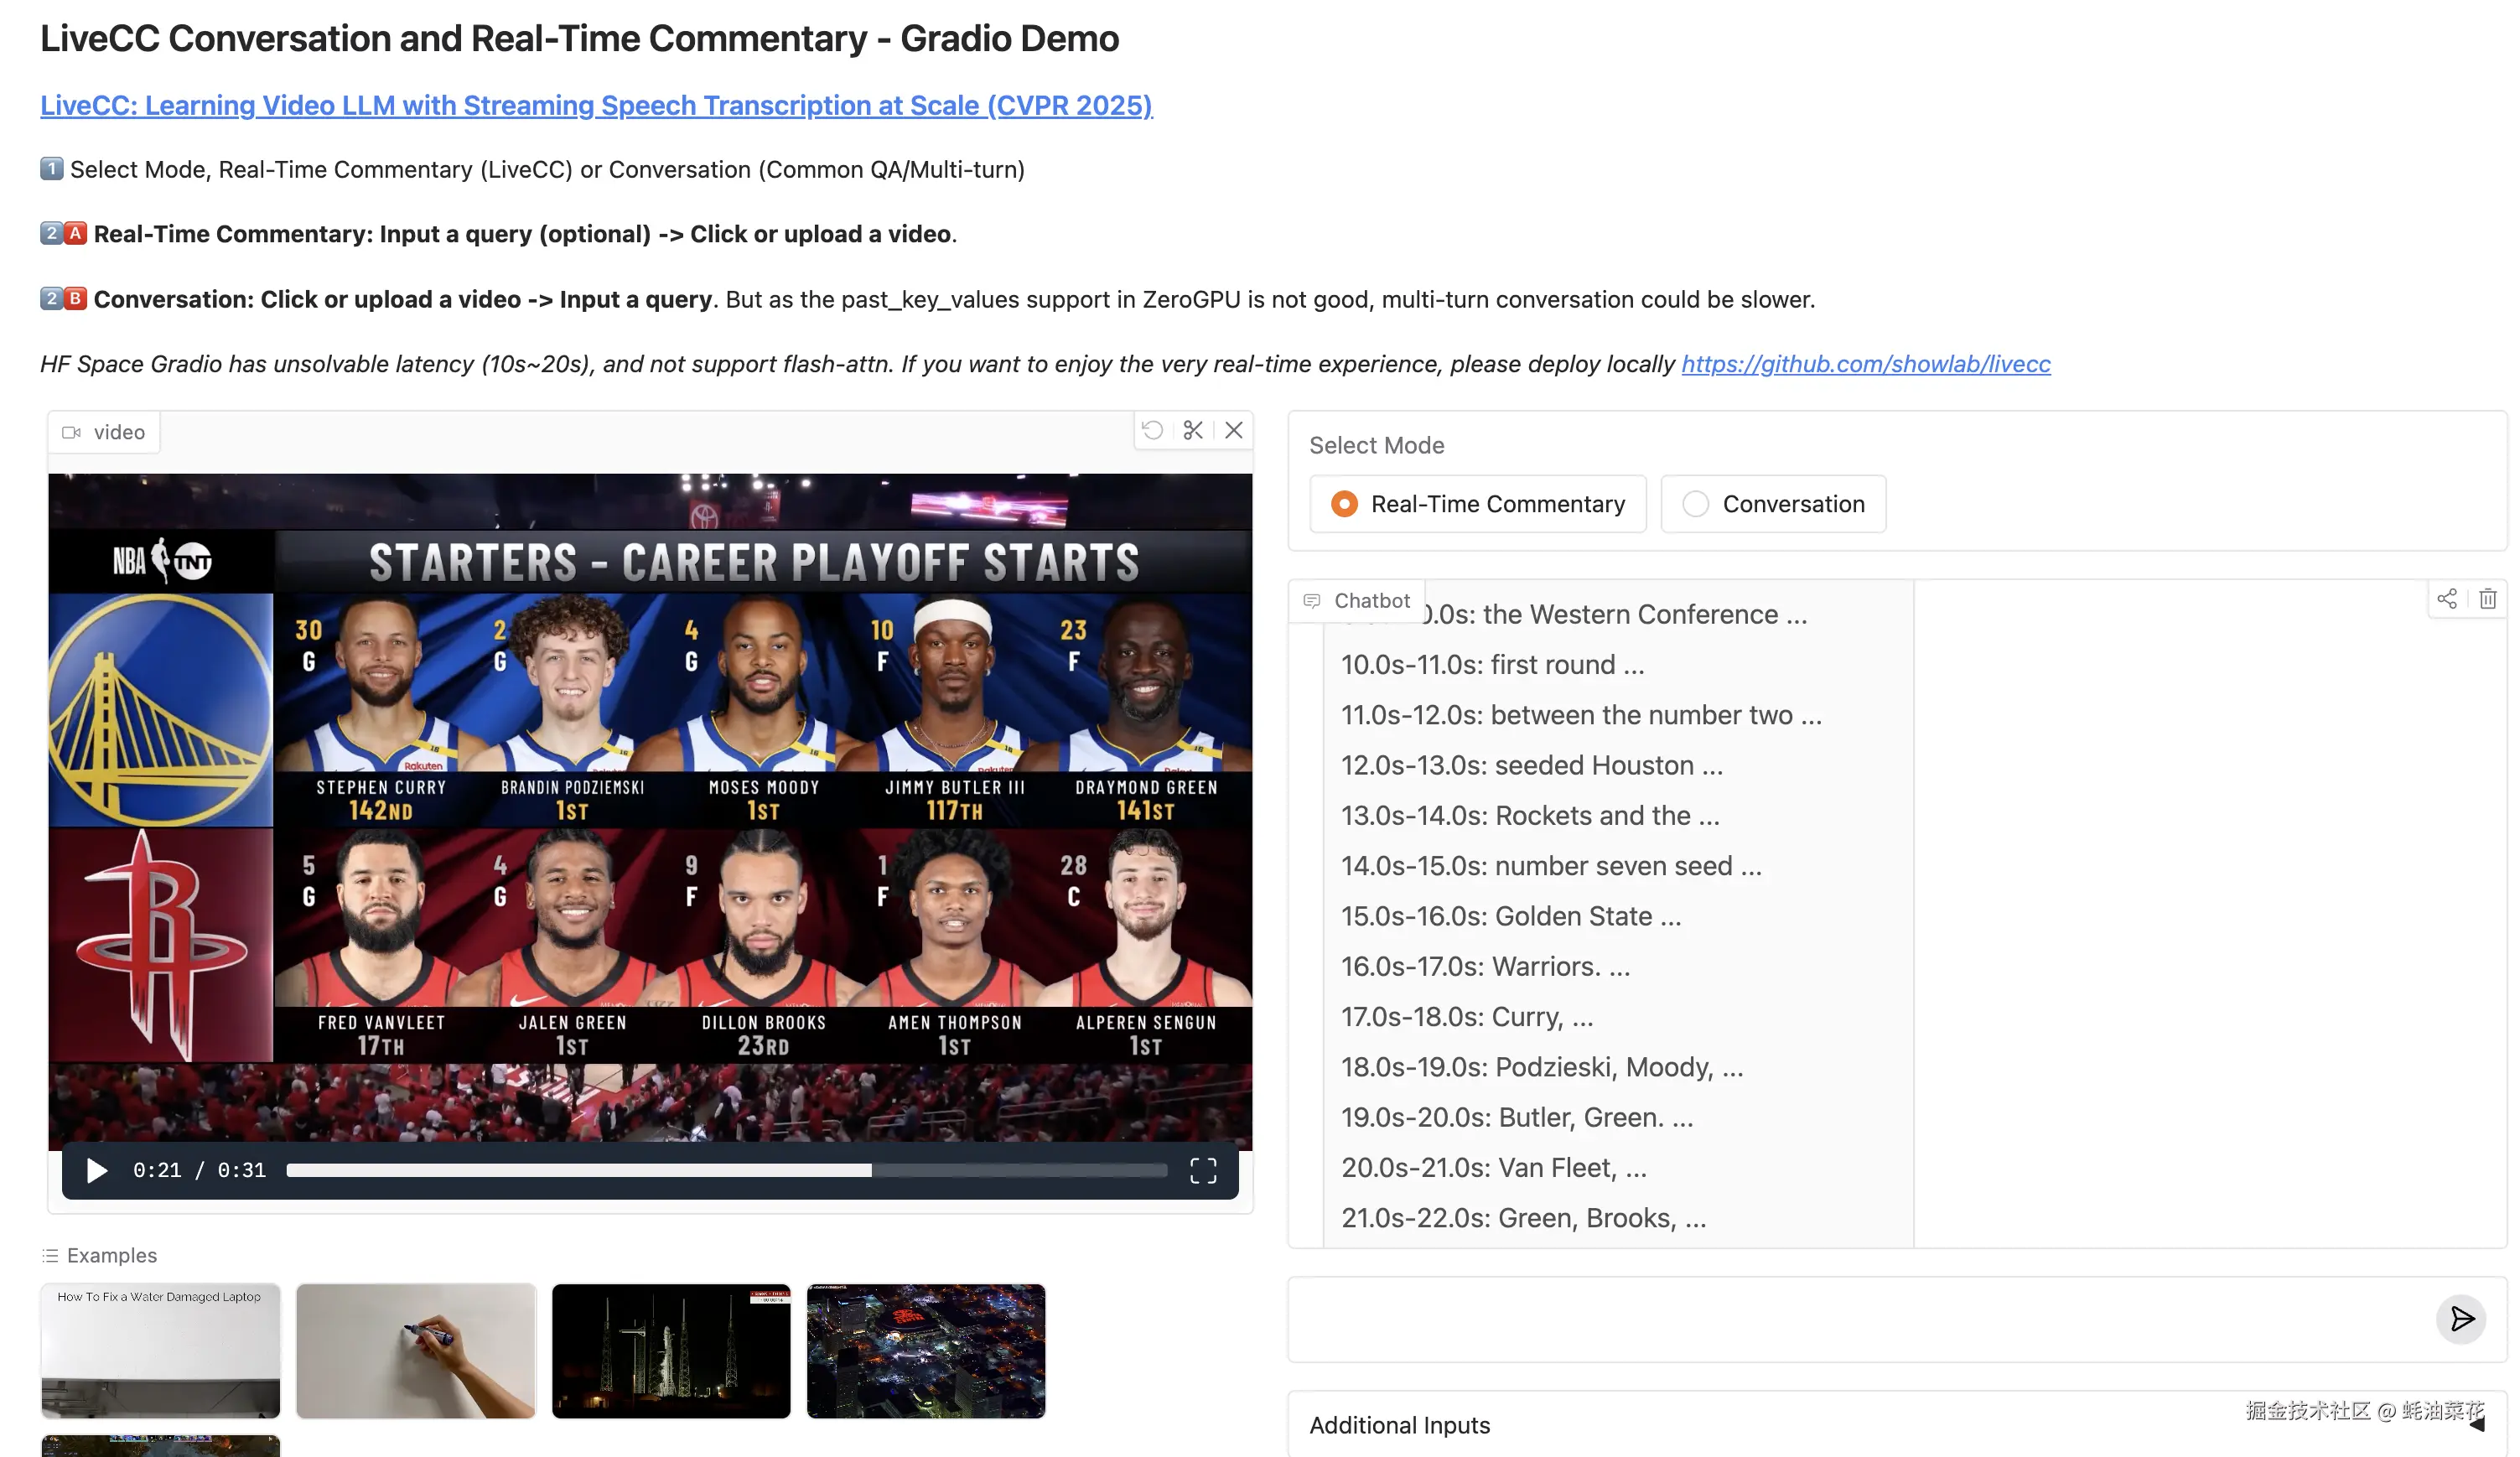Select the rocket launch example video
The height and width of the screenshot is (1457, 2520).
pos(671,1351)
